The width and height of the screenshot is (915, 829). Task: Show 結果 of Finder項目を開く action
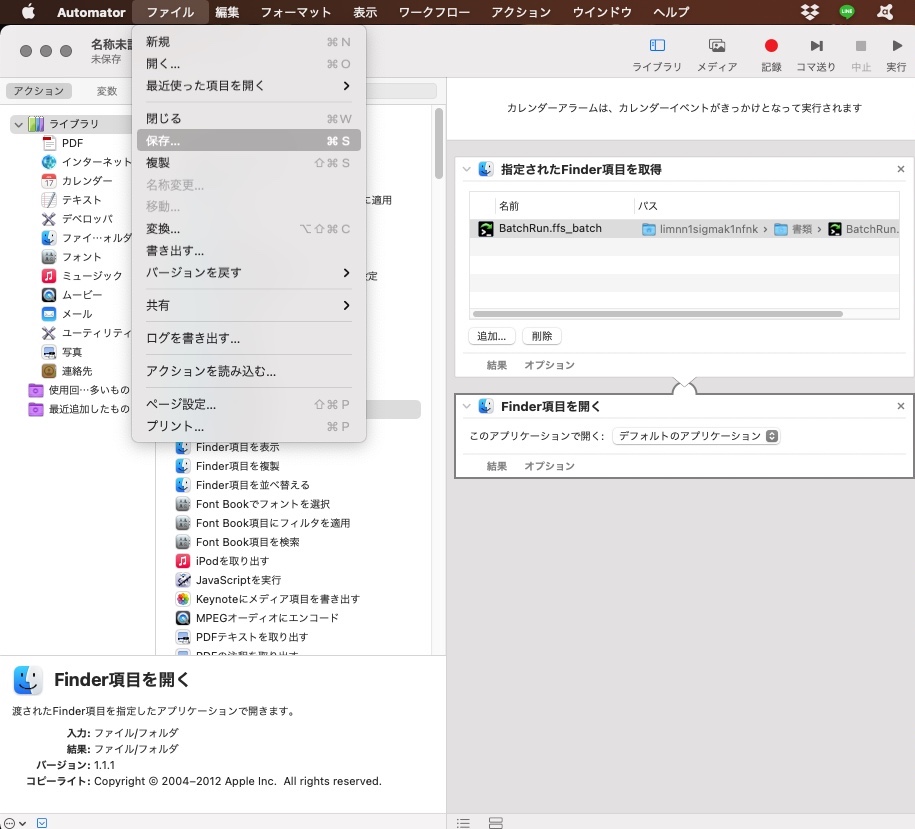pyautogui.click(x=497, y=466)
